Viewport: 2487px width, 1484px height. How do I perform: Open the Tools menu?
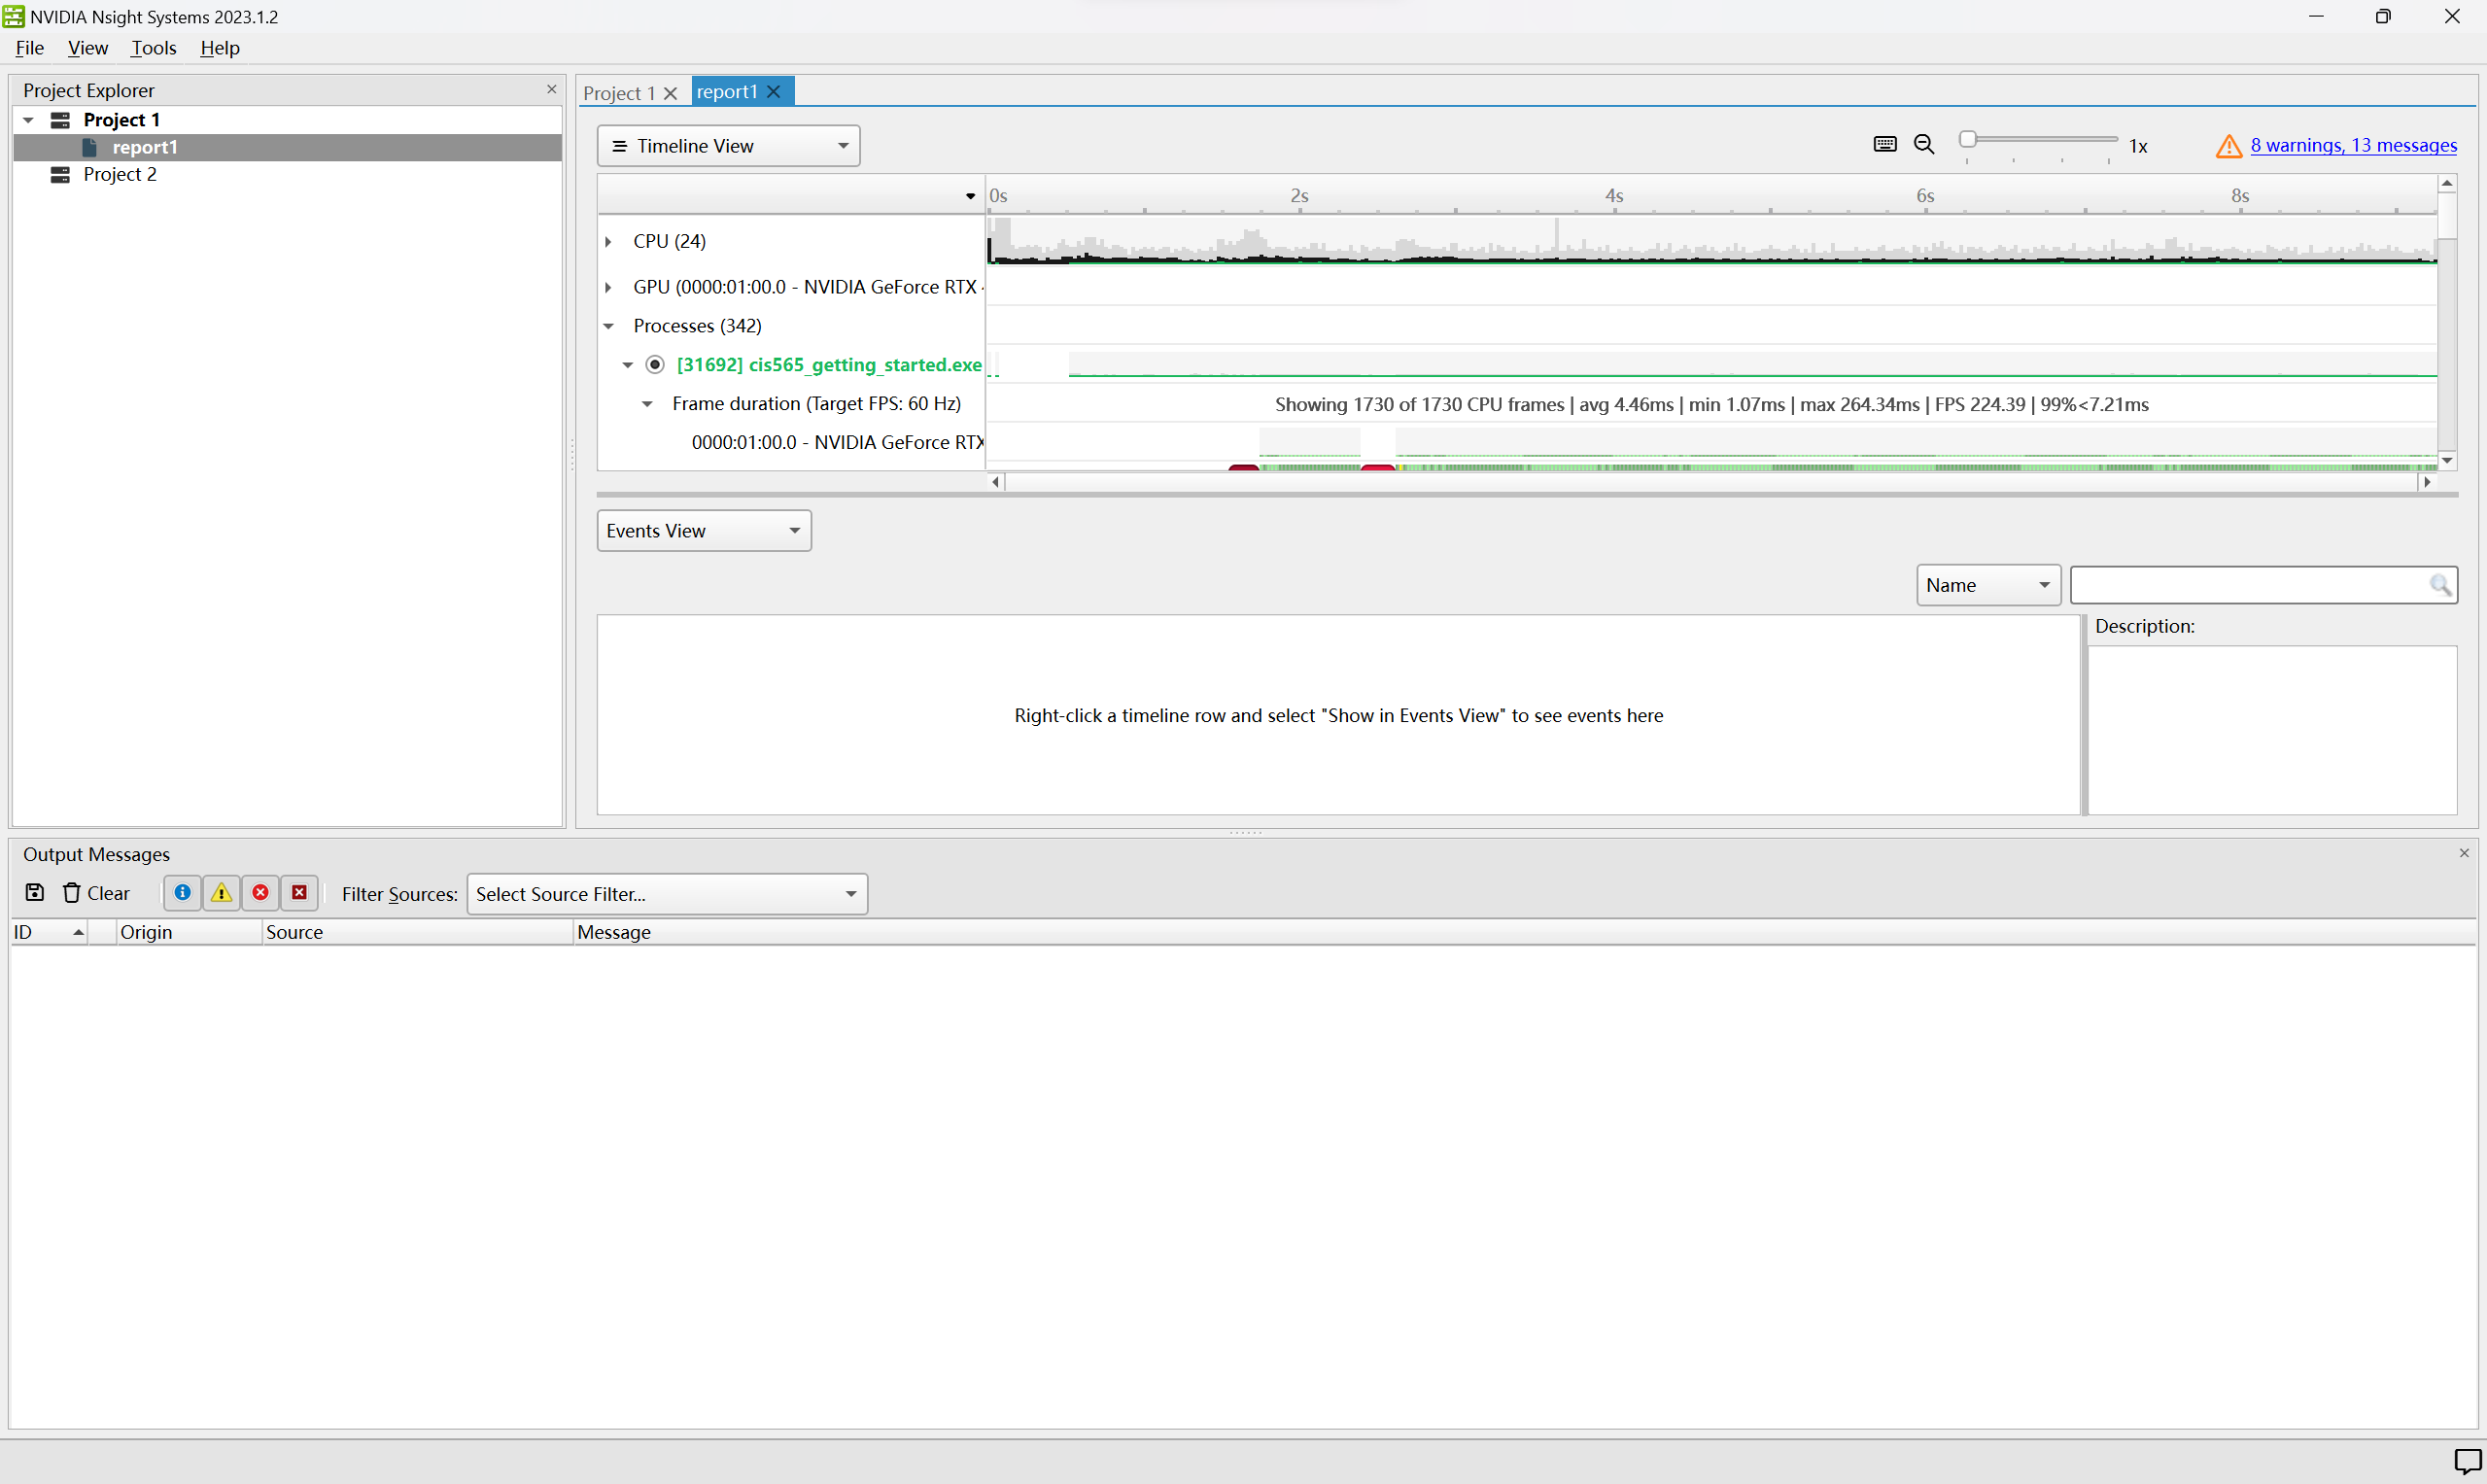[x=153, y=48]
